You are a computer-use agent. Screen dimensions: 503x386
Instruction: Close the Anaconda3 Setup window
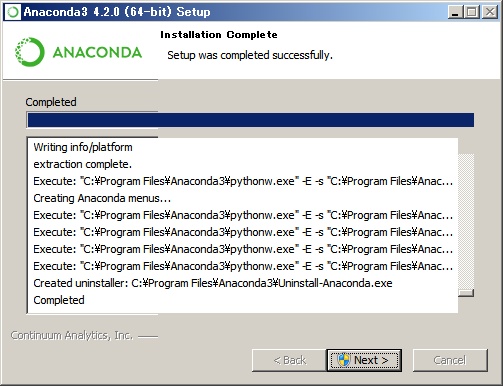pyautogui.click(x=490, y=12)
